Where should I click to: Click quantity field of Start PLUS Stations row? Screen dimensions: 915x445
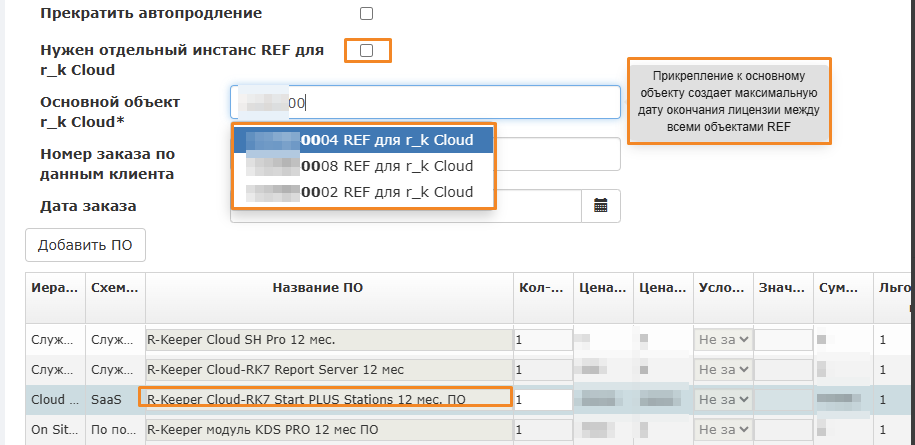(543, 400)
